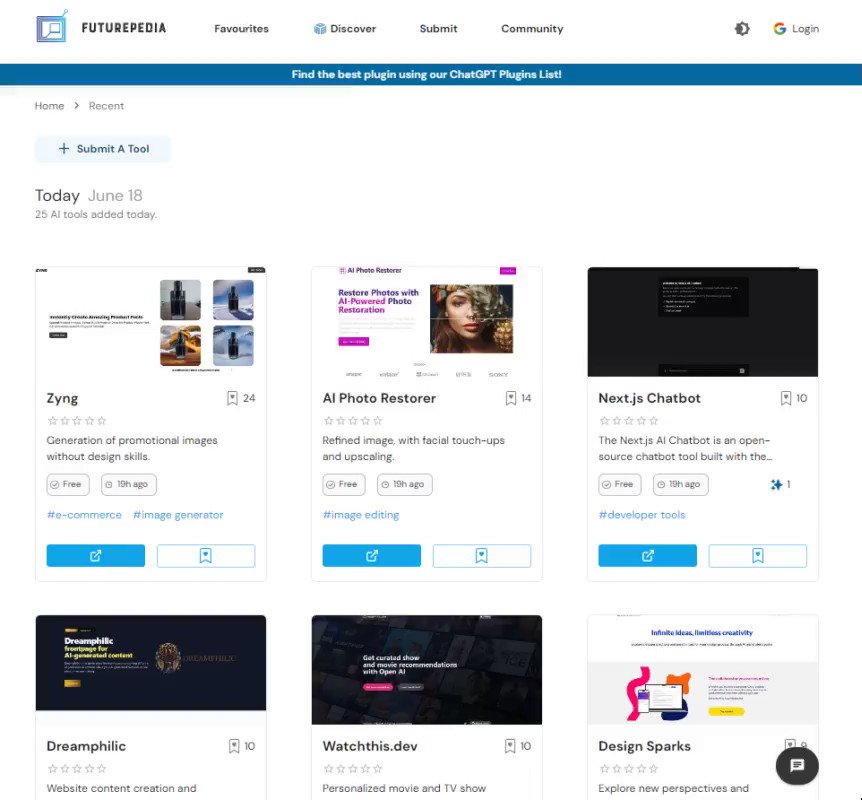
Task: Click the ChatGPT Plugins List banner
Action: [427, 74]
